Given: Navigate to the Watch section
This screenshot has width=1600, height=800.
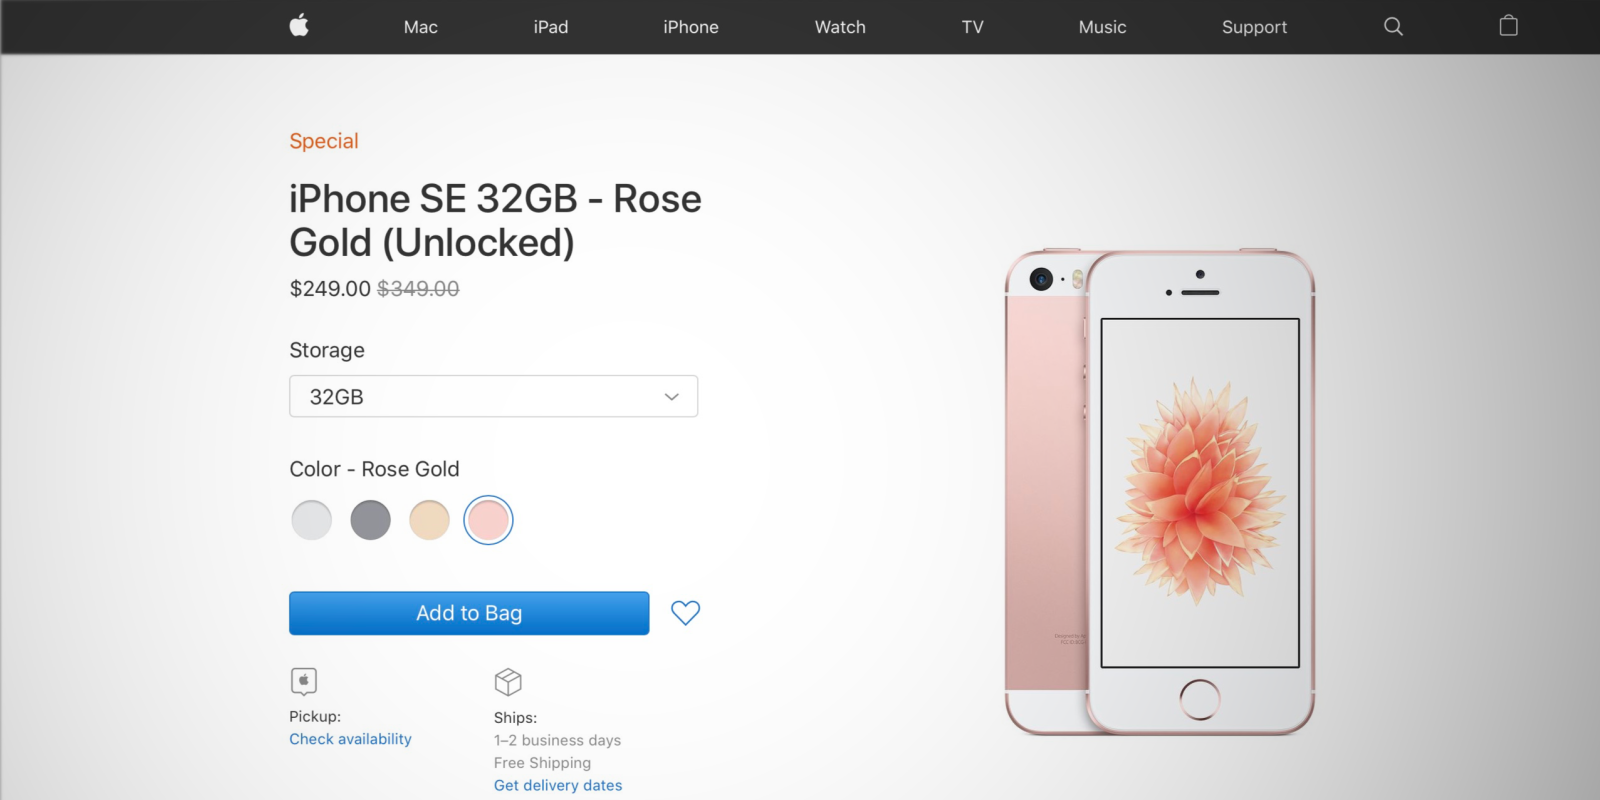Looking at the screenshot, I should (x=840, y=27).
